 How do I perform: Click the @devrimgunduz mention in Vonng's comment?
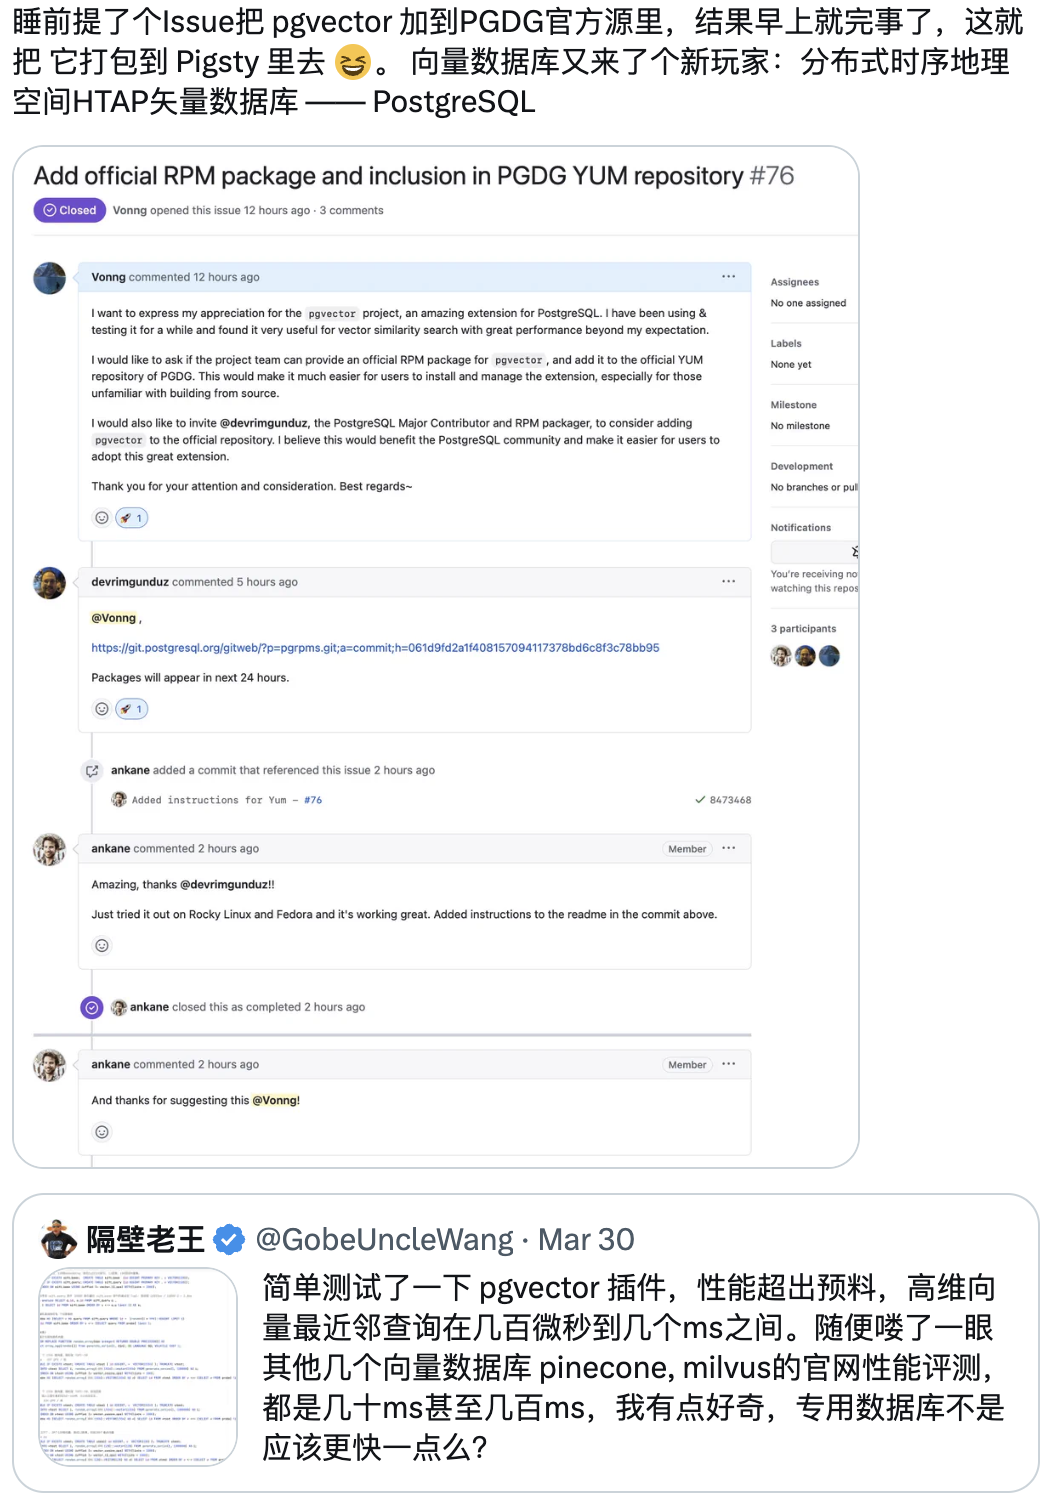265,423
